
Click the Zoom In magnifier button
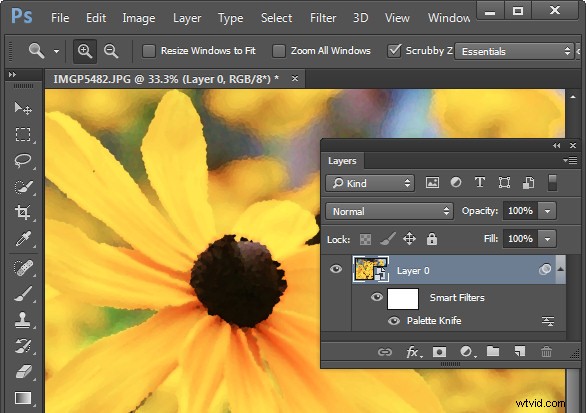click(x=85, y=51)
